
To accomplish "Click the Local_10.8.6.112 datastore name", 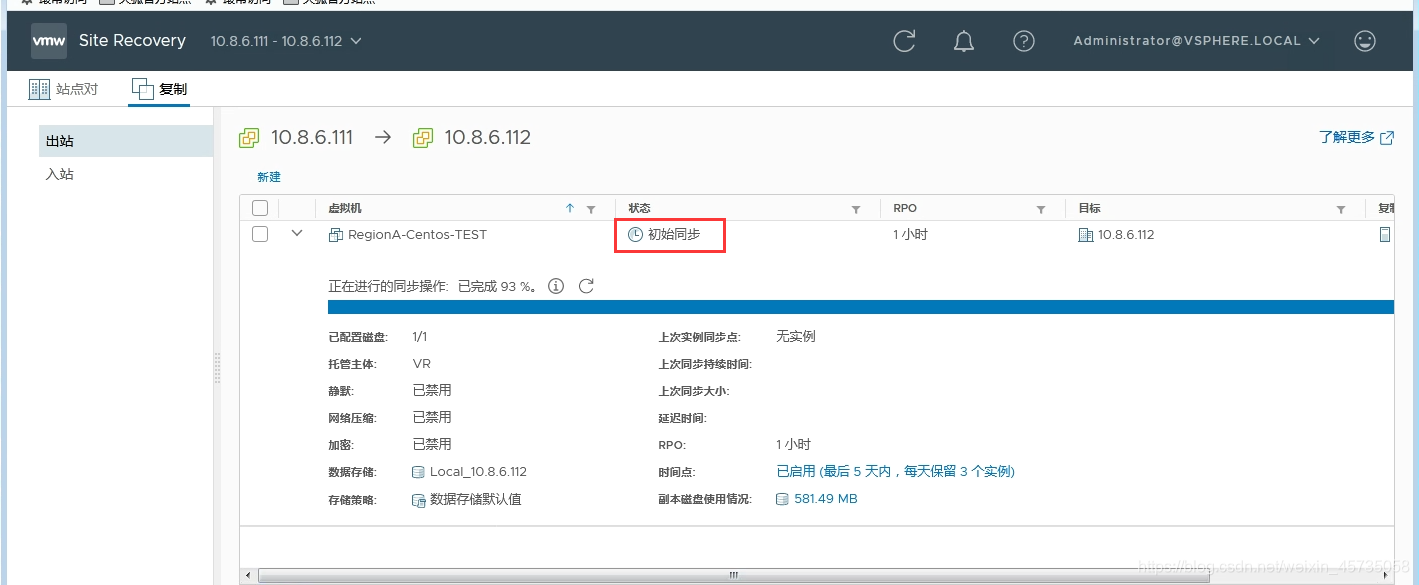I will (478, 472).
